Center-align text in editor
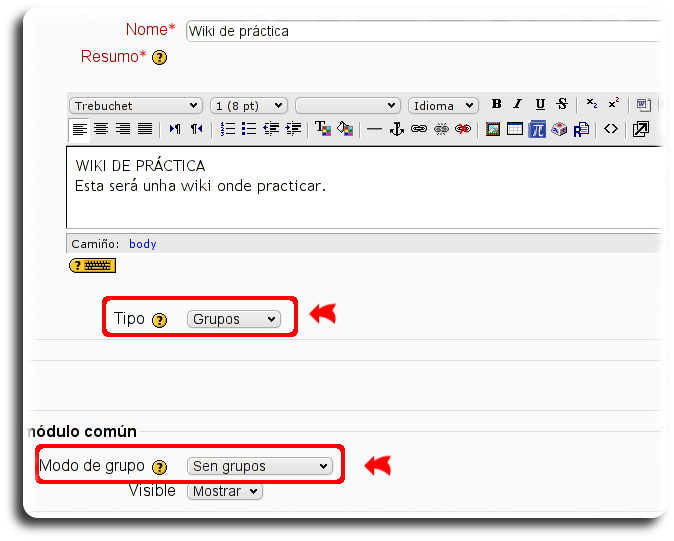Screen dimensions: 674x541 [x=101, y=129]
